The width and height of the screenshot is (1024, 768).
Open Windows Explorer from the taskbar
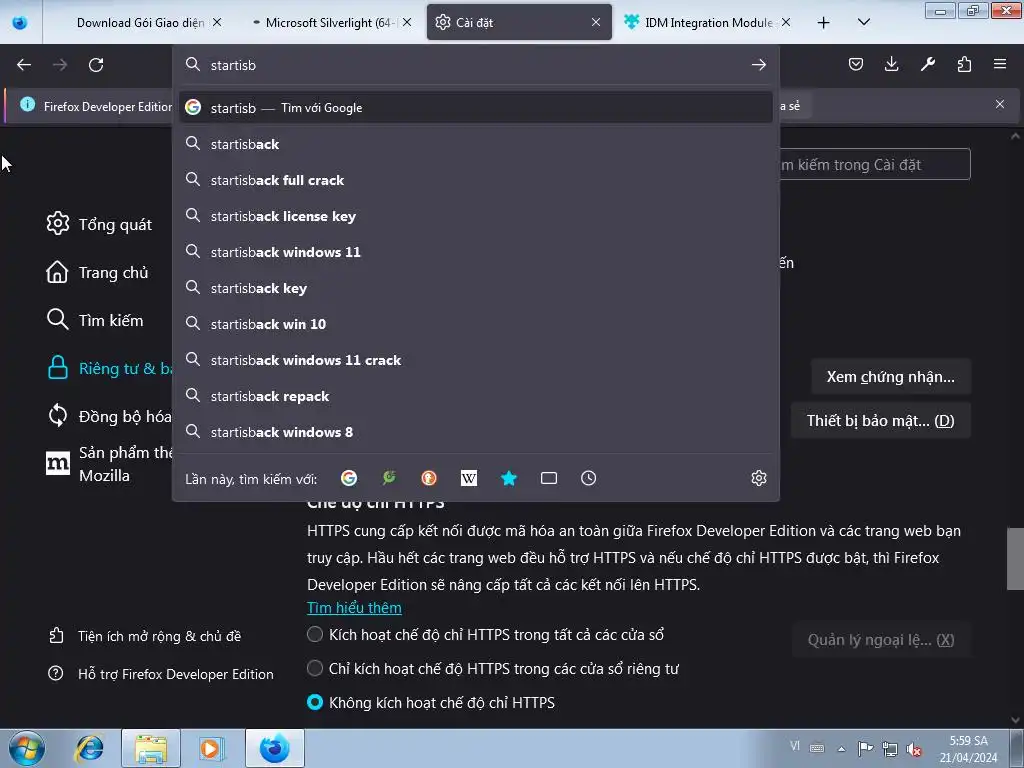[151, 748]
